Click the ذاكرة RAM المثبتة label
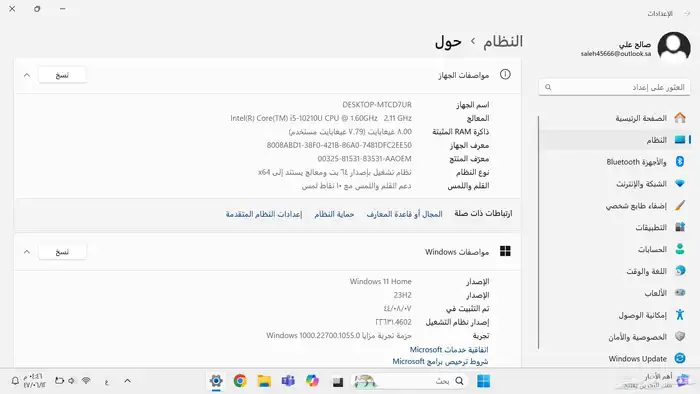700x394 pixels. tap(461, 132)
